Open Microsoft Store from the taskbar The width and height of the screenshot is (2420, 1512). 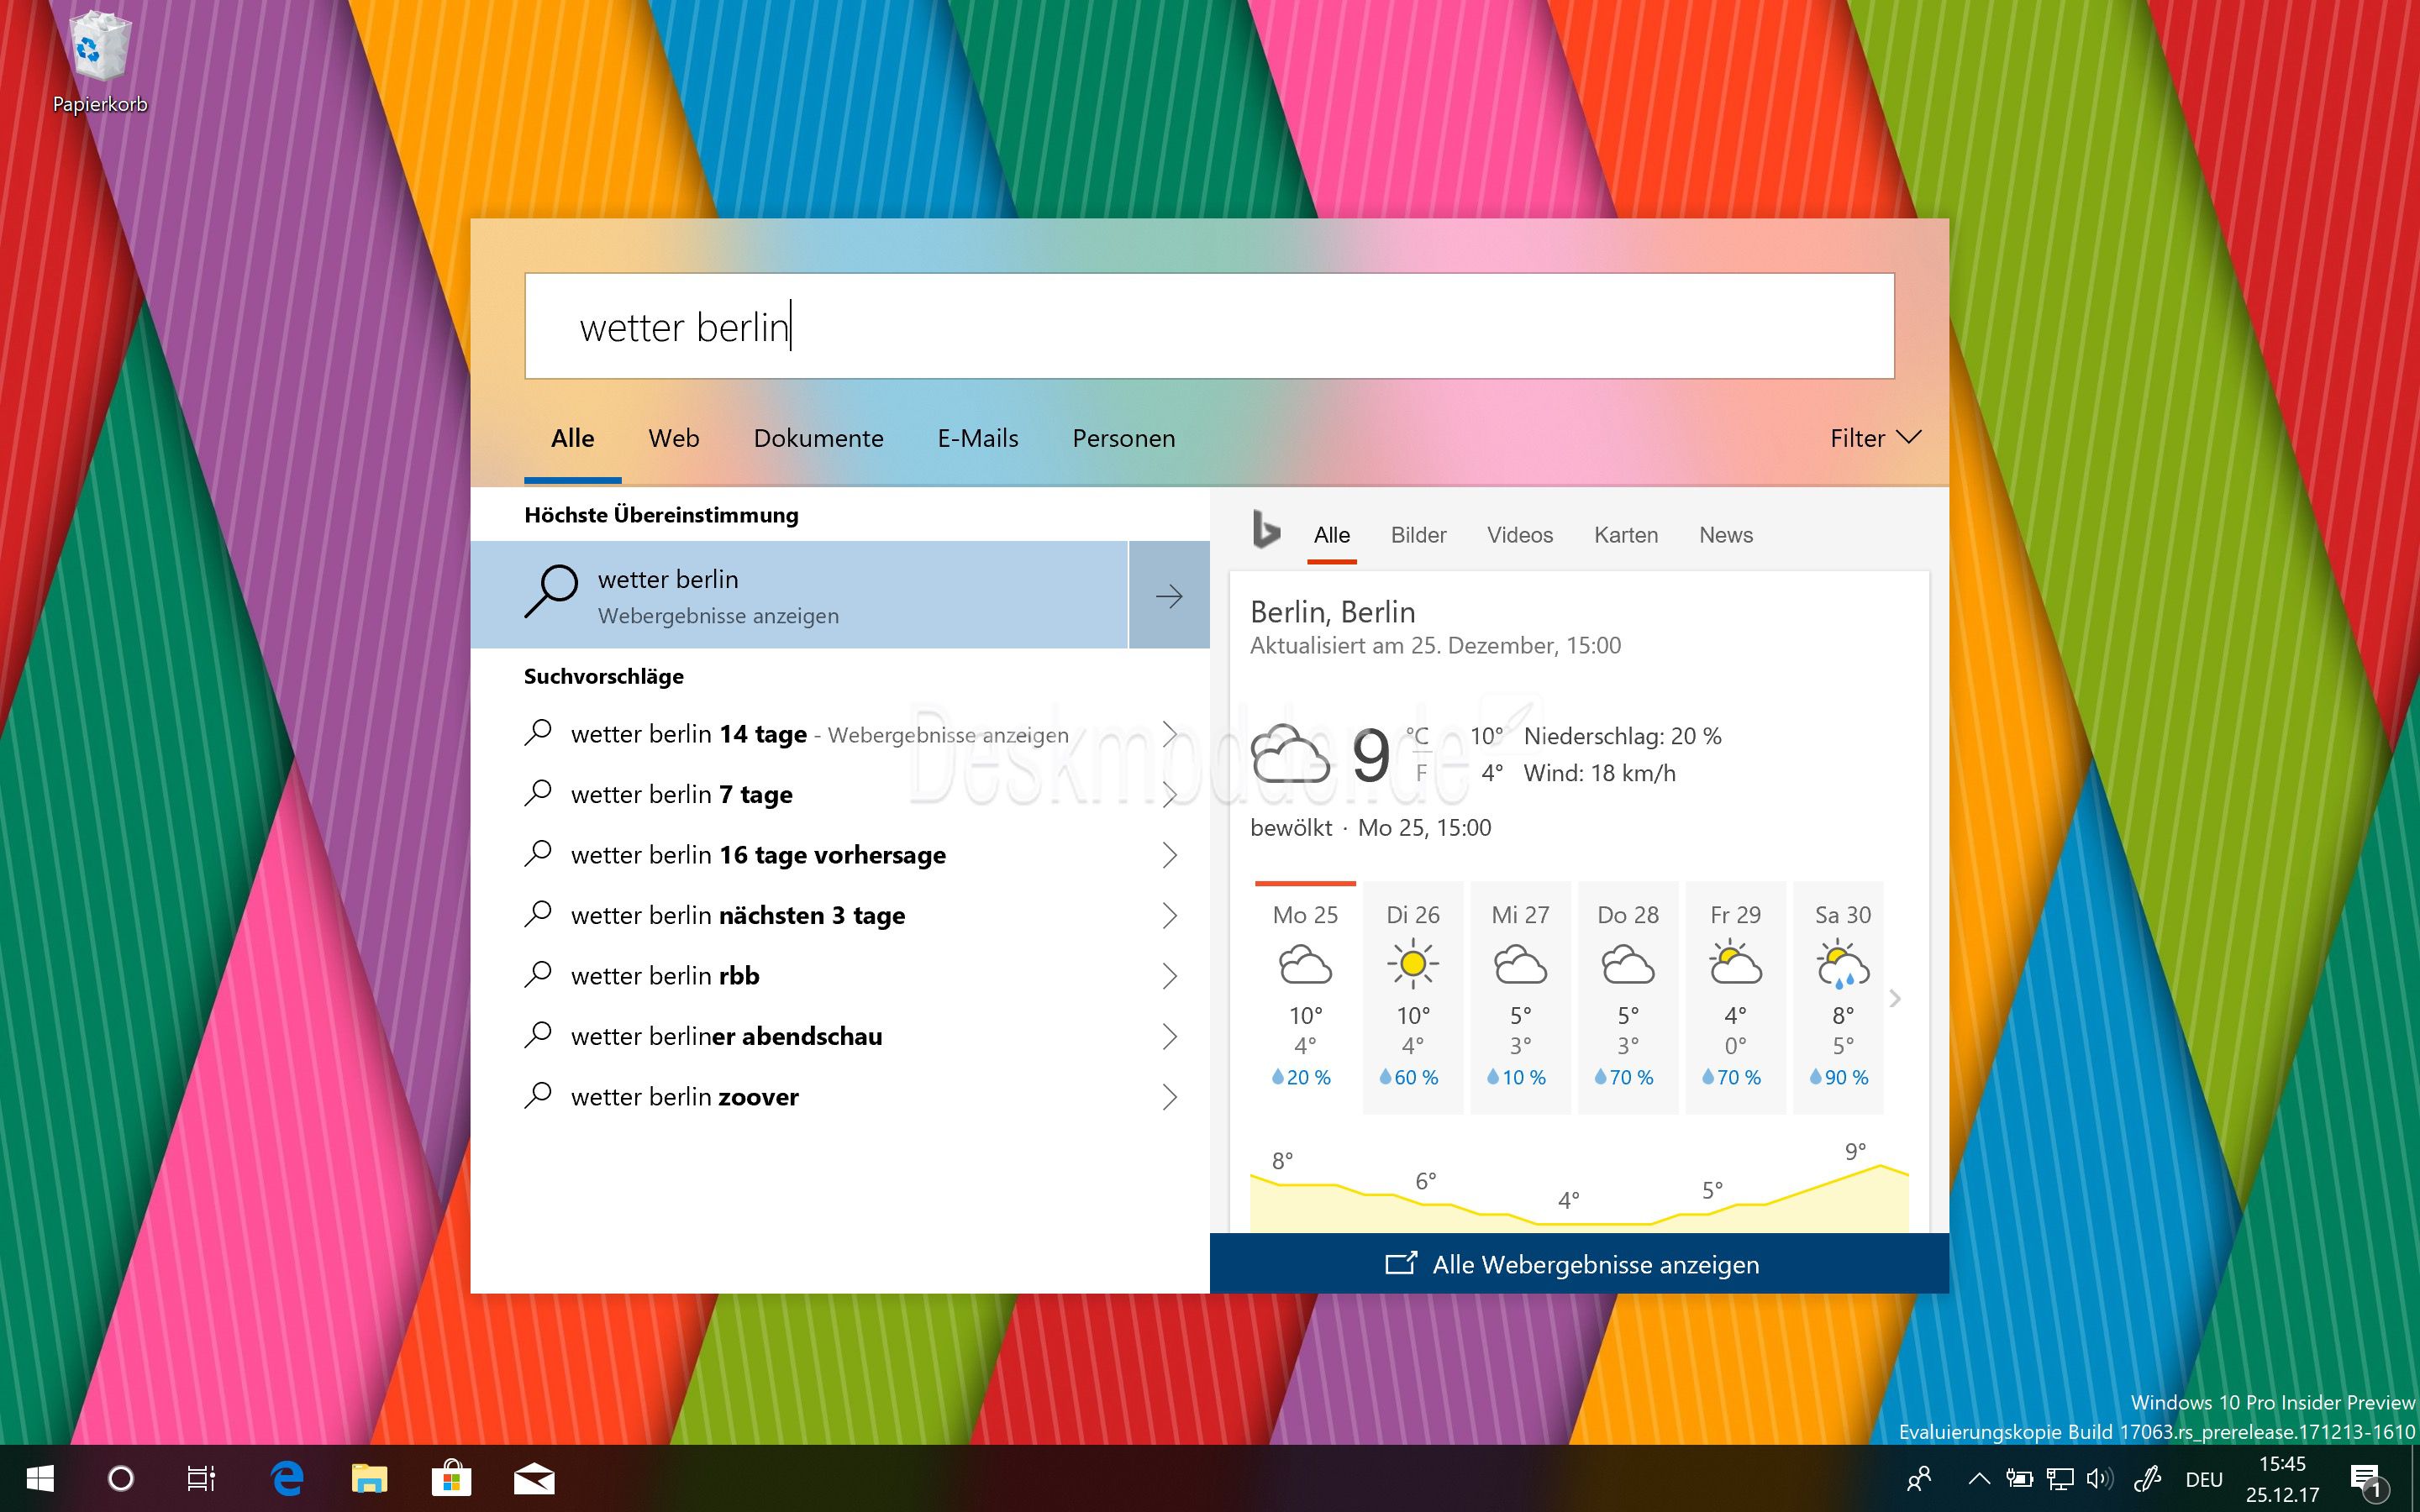[451, 1478]
